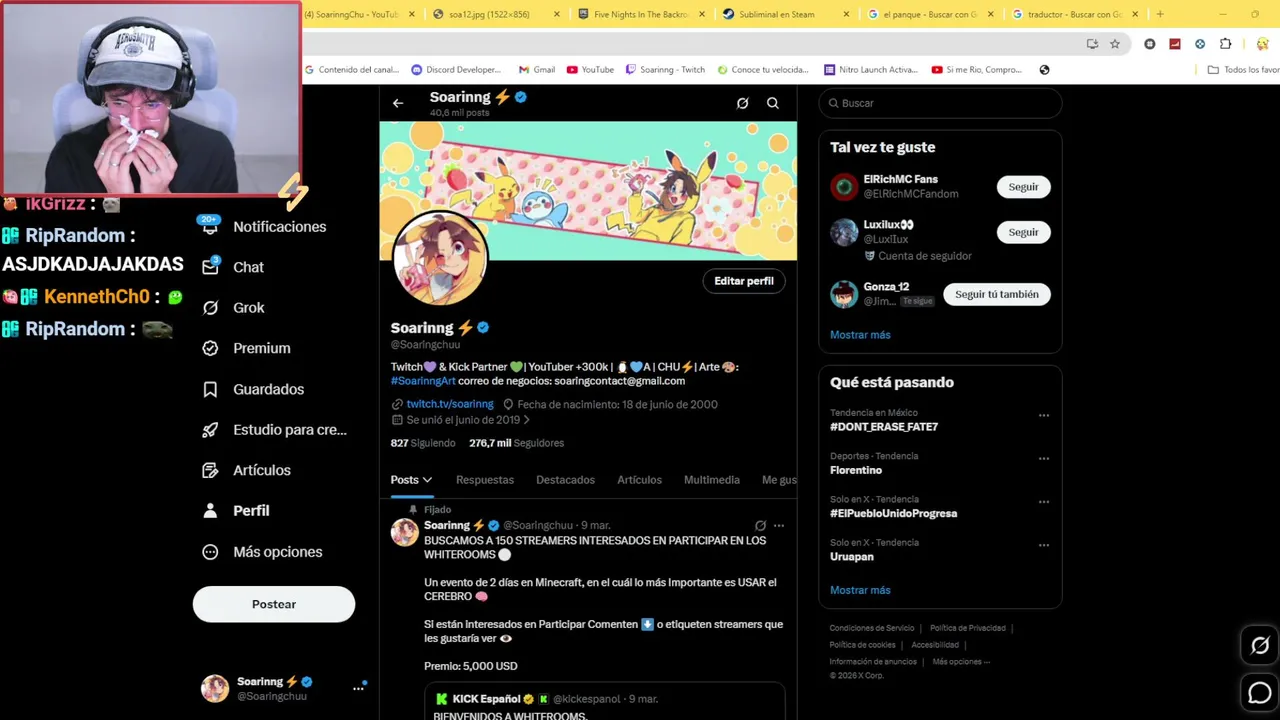Open the Gmail bookmark
1280x720 pixels.
[x=537, y=70]
